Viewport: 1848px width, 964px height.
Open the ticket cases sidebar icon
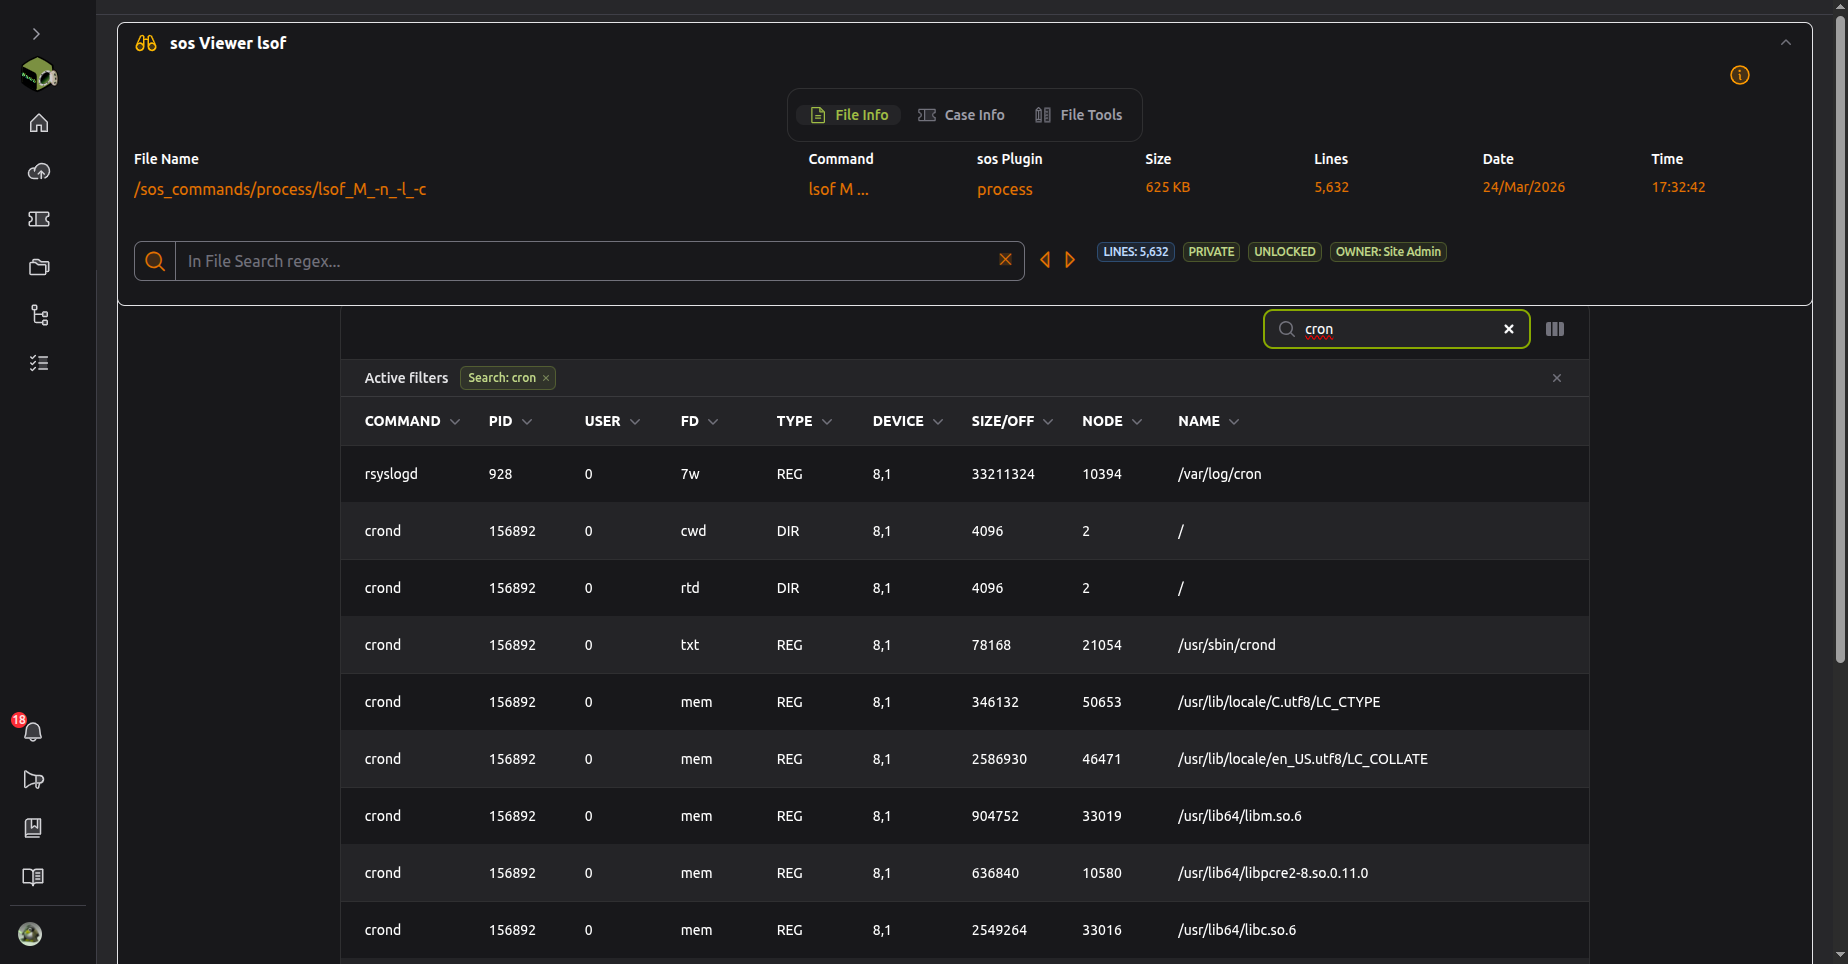(x=39, y=219)
